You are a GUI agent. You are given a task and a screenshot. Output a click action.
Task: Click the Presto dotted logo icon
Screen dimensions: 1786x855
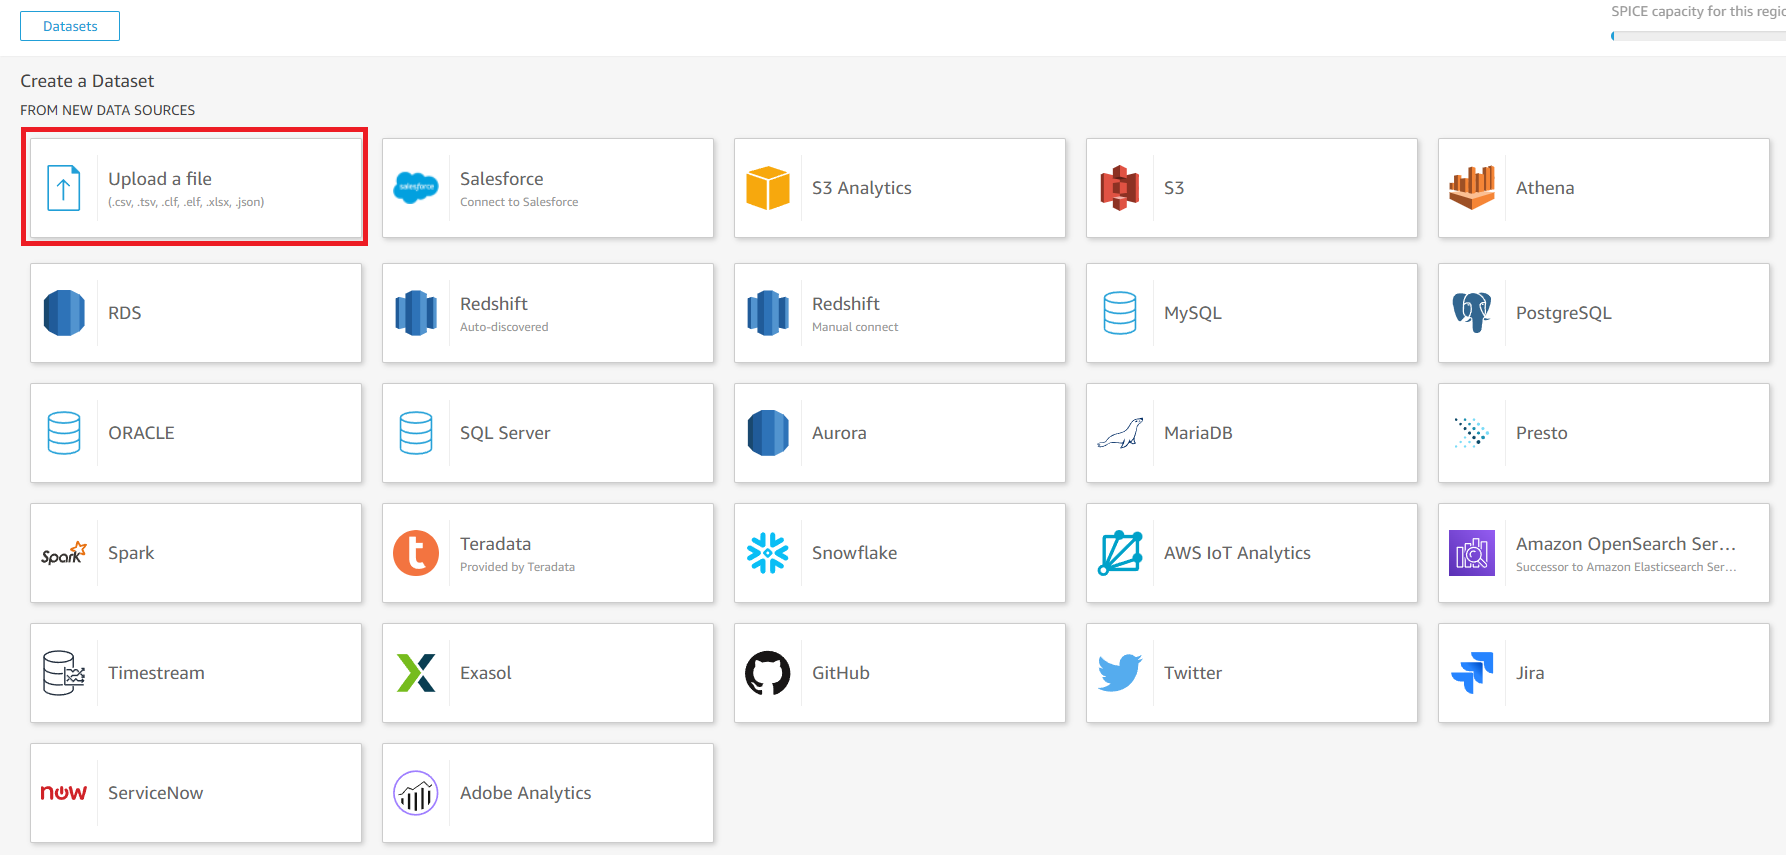click(1472, 433)
